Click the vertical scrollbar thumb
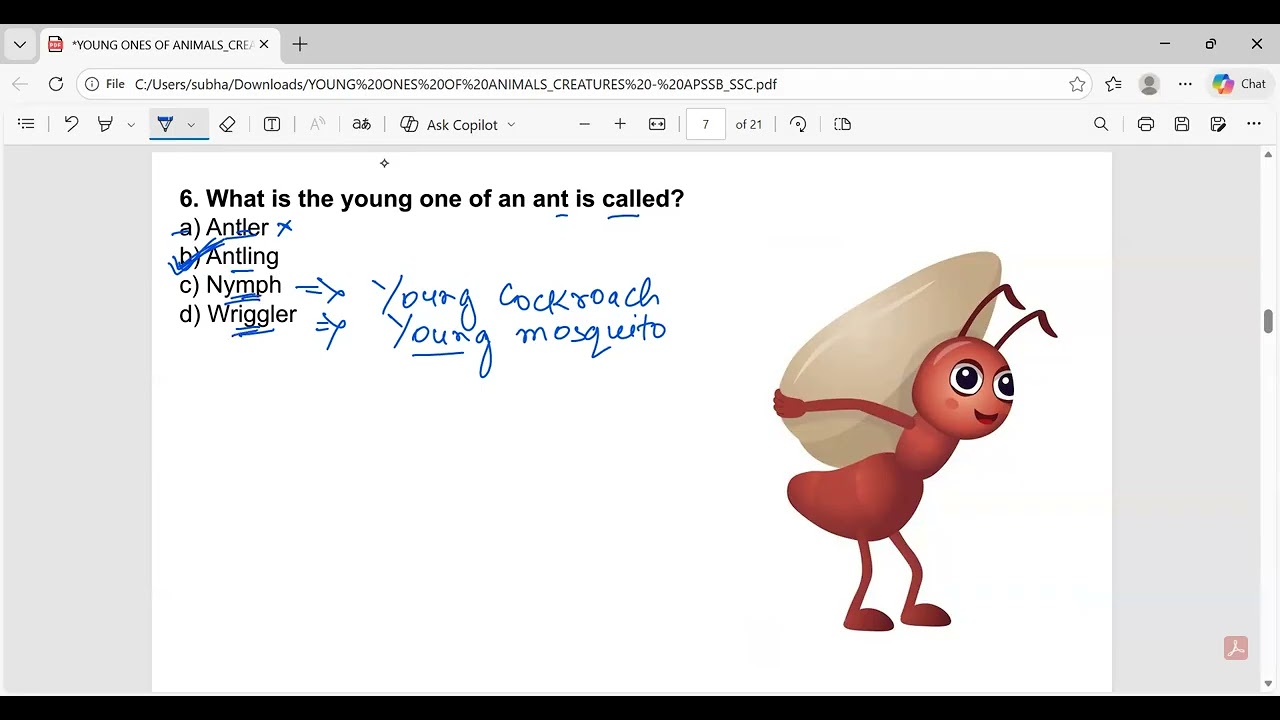This screenshot has width=1280, height=720. [x=1268, y=321]
